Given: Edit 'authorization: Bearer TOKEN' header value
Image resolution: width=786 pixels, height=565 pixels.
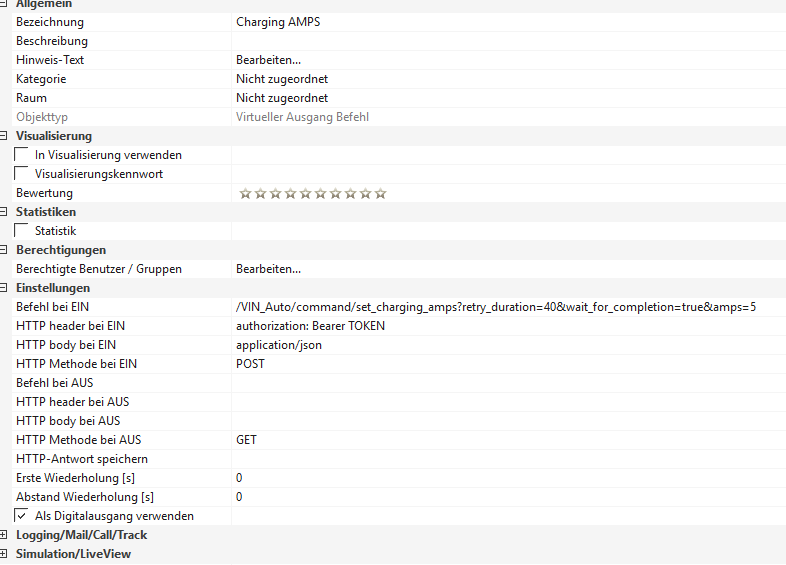Looking at the screenshot, I should 508,326.
